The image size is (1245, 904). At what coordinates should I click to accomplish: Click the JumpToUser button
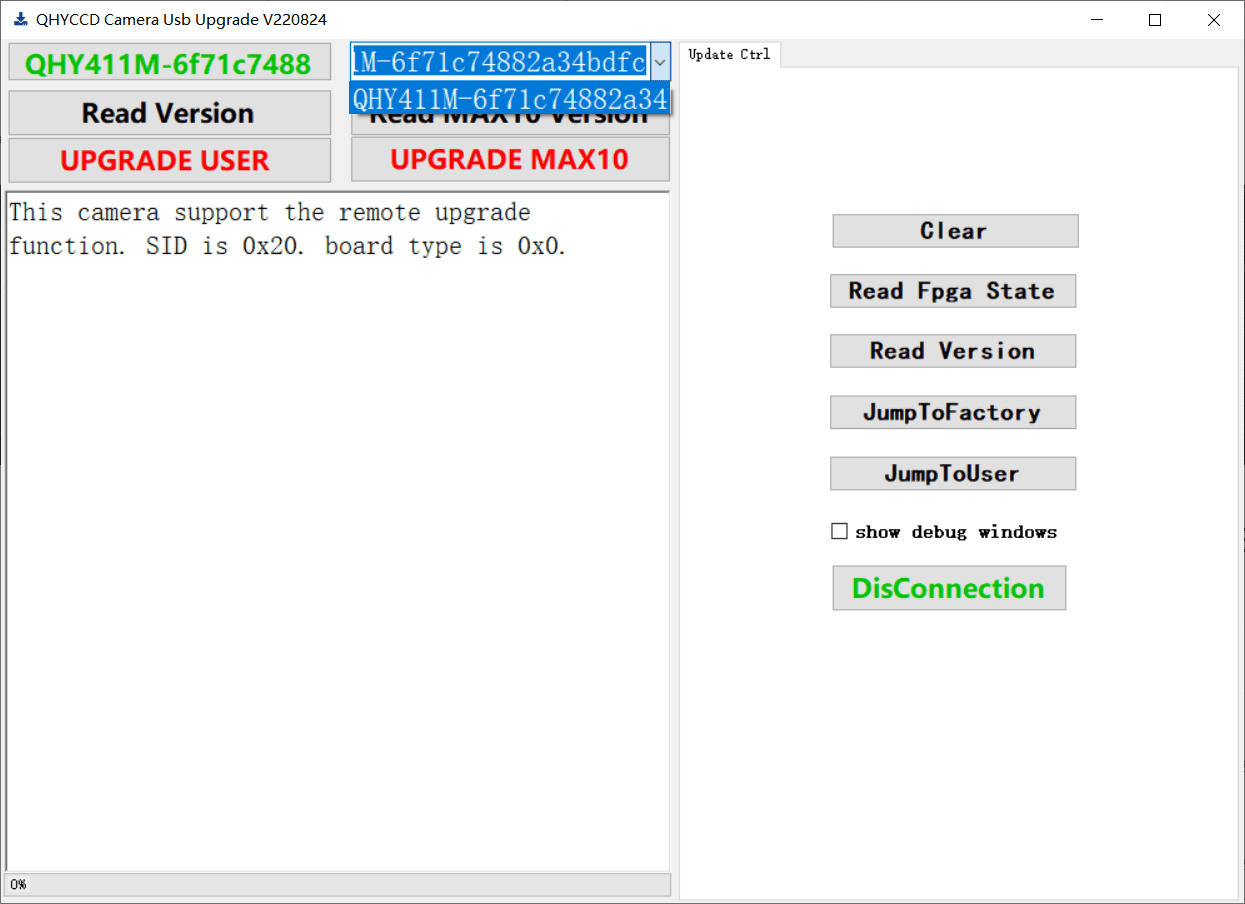[953, 473]
